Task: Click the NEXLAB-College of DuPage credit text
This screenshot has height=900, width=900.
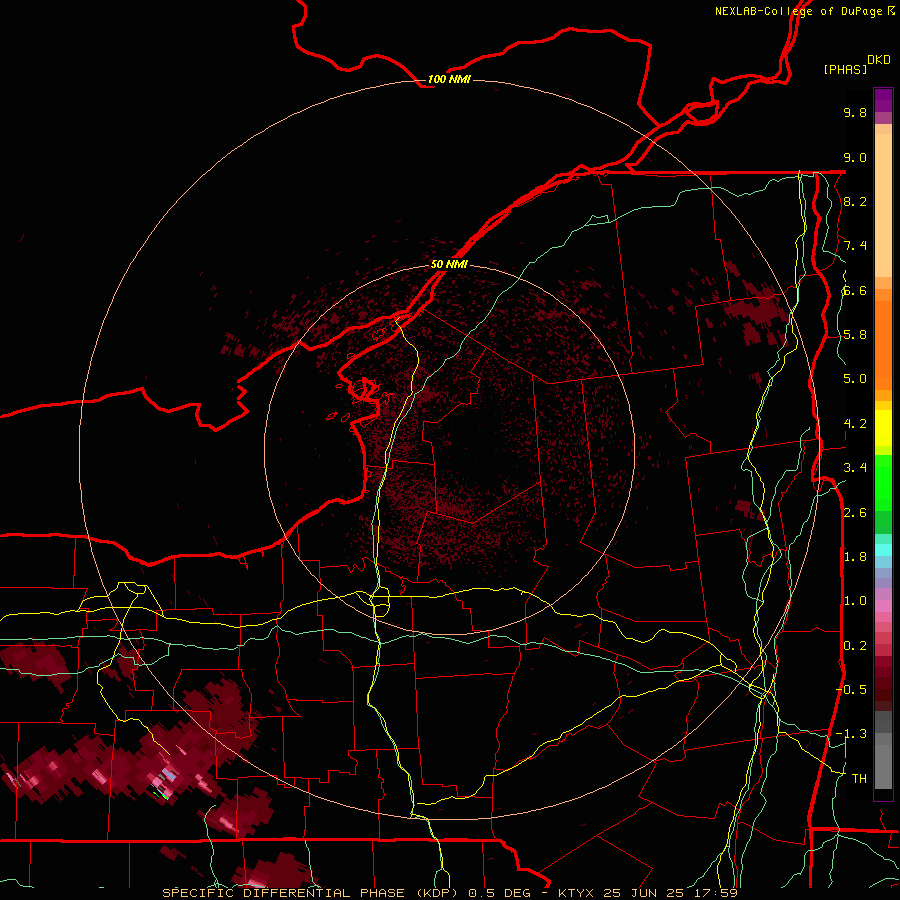Action: pos(805,11)
